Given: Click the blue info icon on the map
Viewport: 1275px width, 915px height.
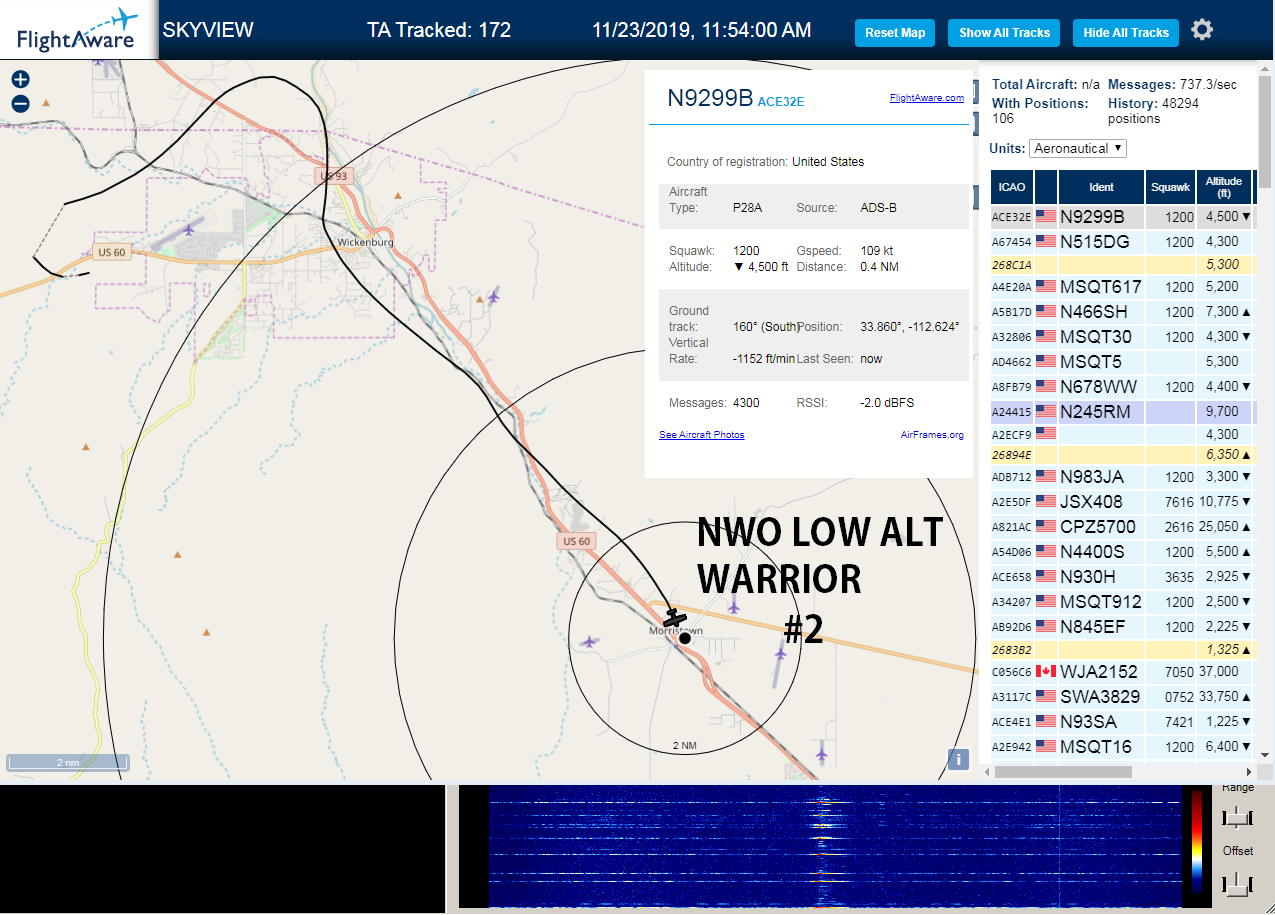Looking at the screenshot, I should (x=958, y=759).
